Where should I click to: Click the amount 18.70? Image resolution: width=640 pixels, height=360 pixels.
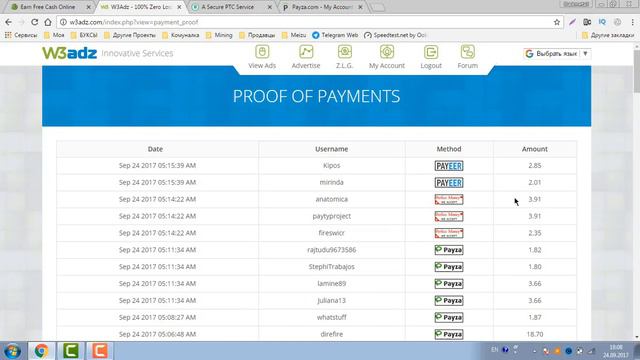(x=535, y=334)
